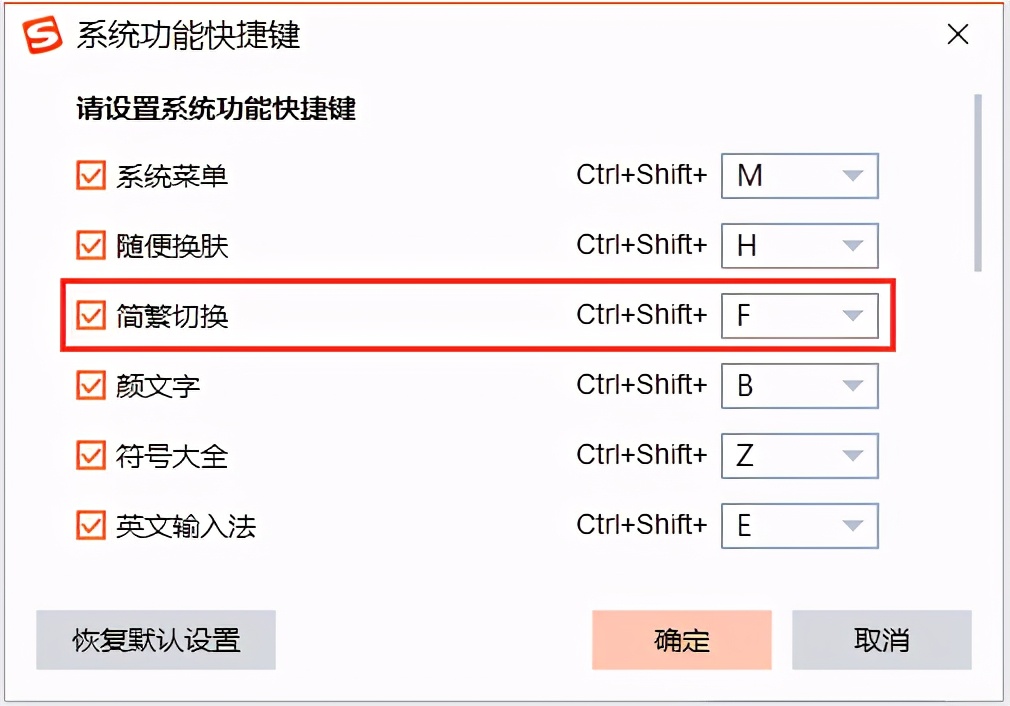The height and width of the screenshot is (706, 1010).
Task: Toggle the 简繁切换 checkbox off
Action: [x=91, y=315]
